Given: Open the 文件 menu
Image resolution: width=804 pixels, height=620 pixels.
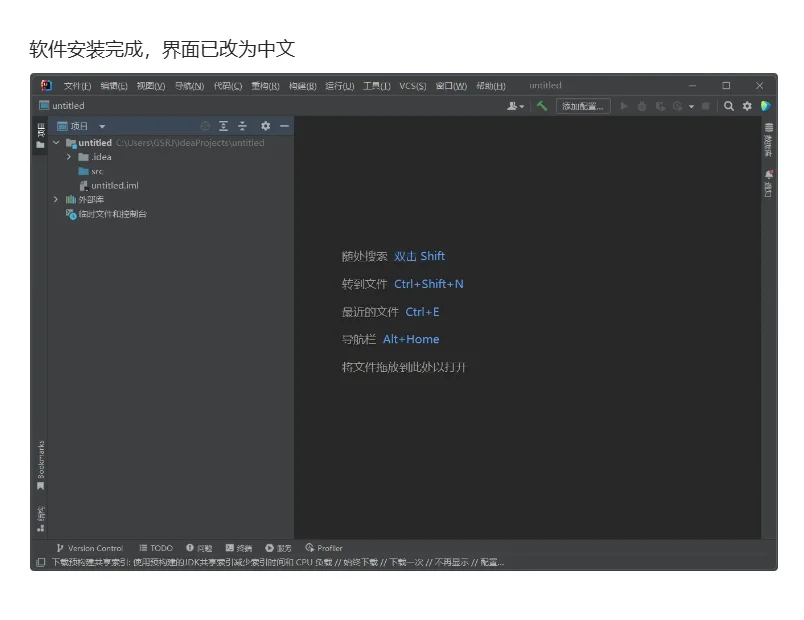Looking at the screenshot, I should (76, 85).
